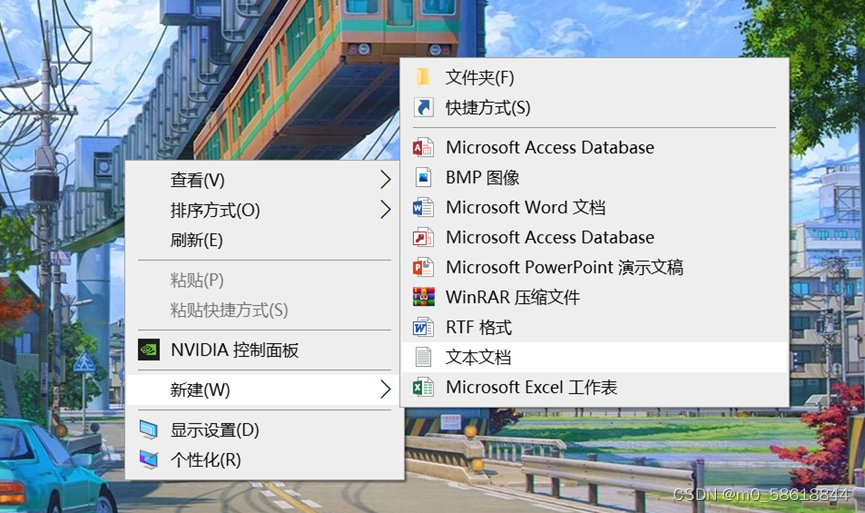865x513 pixels.
Task: Create a new RTF 格式 file
Action: tap(595, 327)
